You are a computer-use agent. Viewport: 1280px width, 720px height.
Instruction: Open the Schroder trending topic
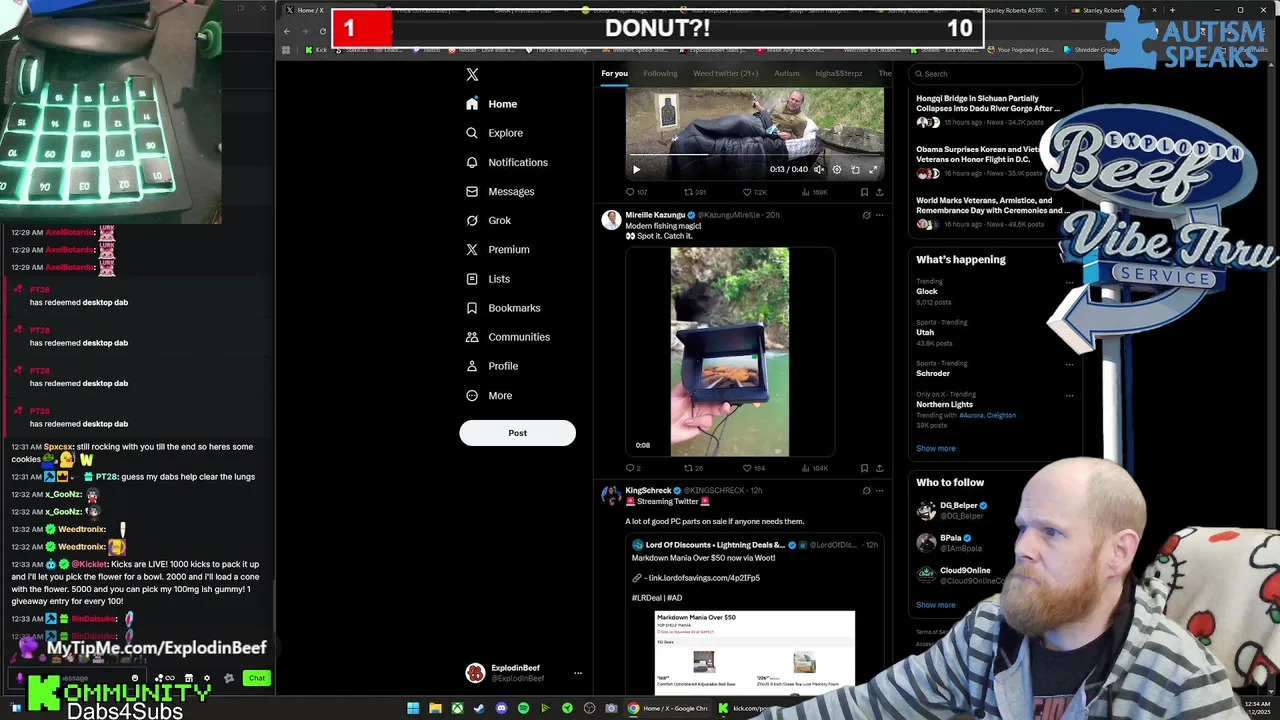coord(933,373)
